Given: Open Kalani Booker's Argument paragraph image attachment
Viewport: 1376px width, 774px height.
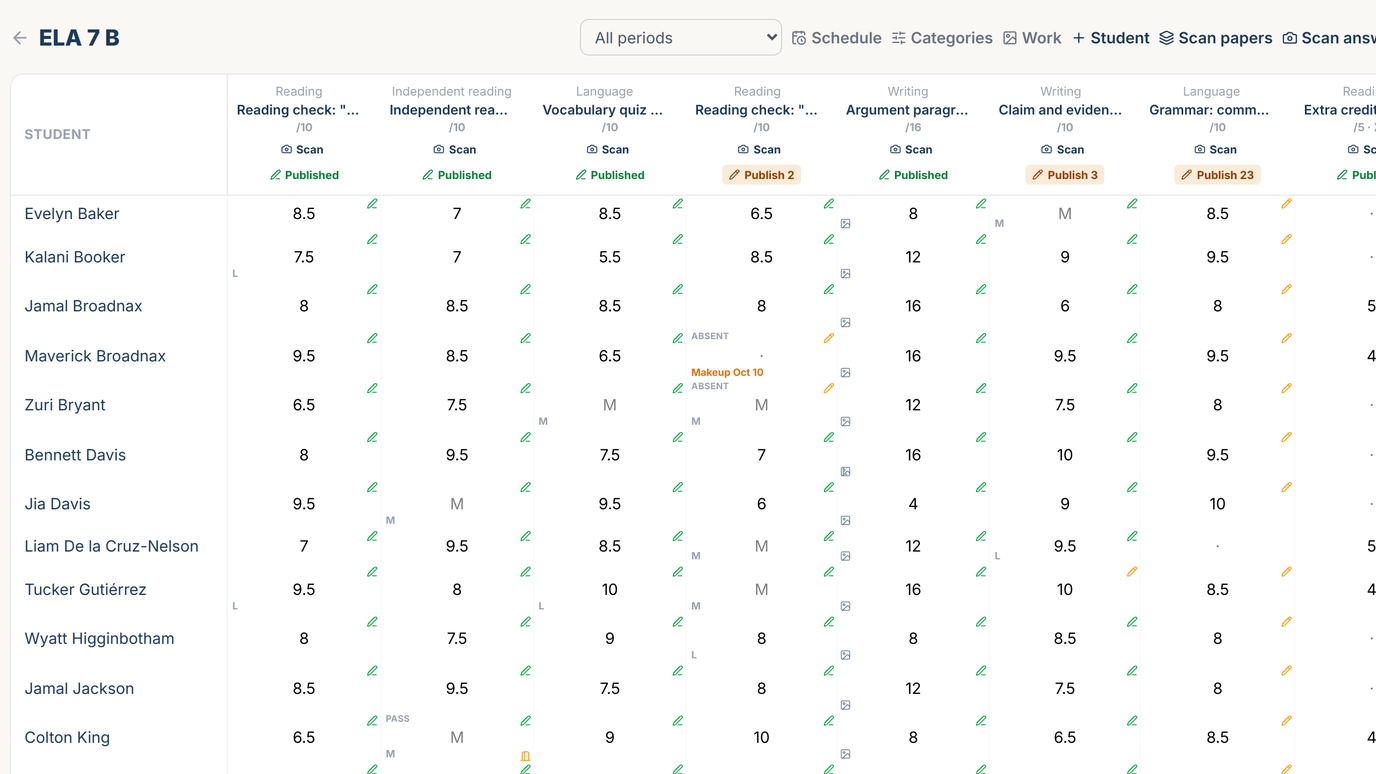Looking at the screenshot, I should (845, 274).
